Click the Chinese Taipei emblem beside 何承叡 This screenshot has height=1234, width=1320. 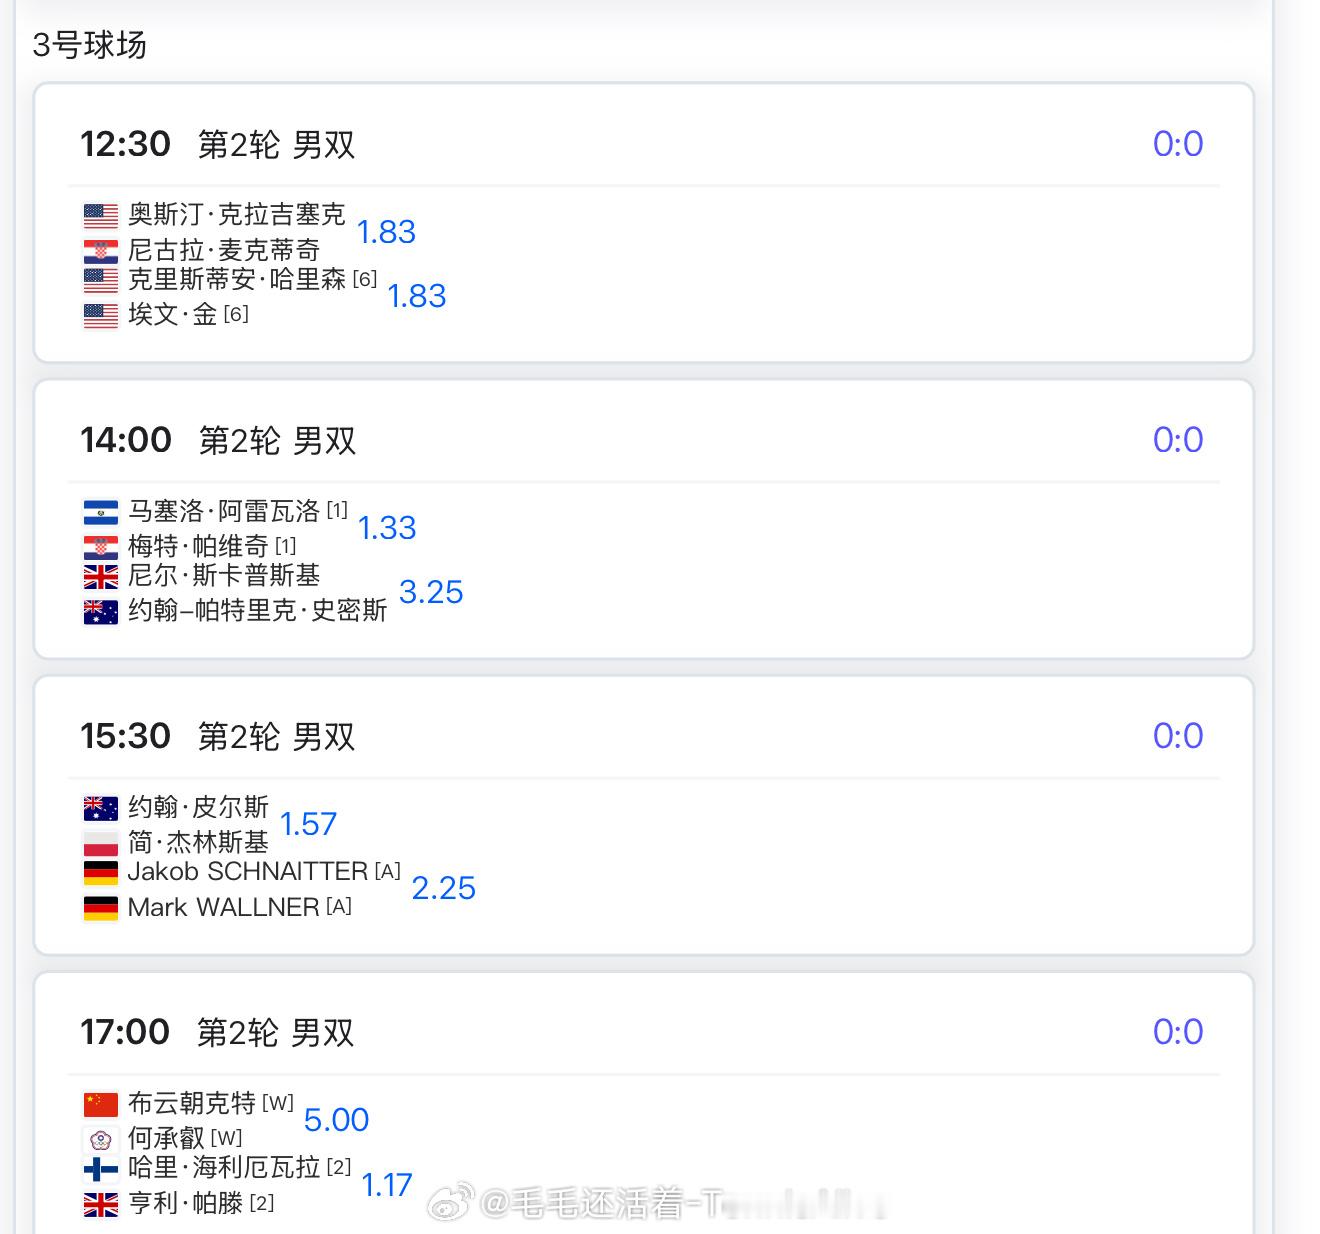tap(100, 1139)
